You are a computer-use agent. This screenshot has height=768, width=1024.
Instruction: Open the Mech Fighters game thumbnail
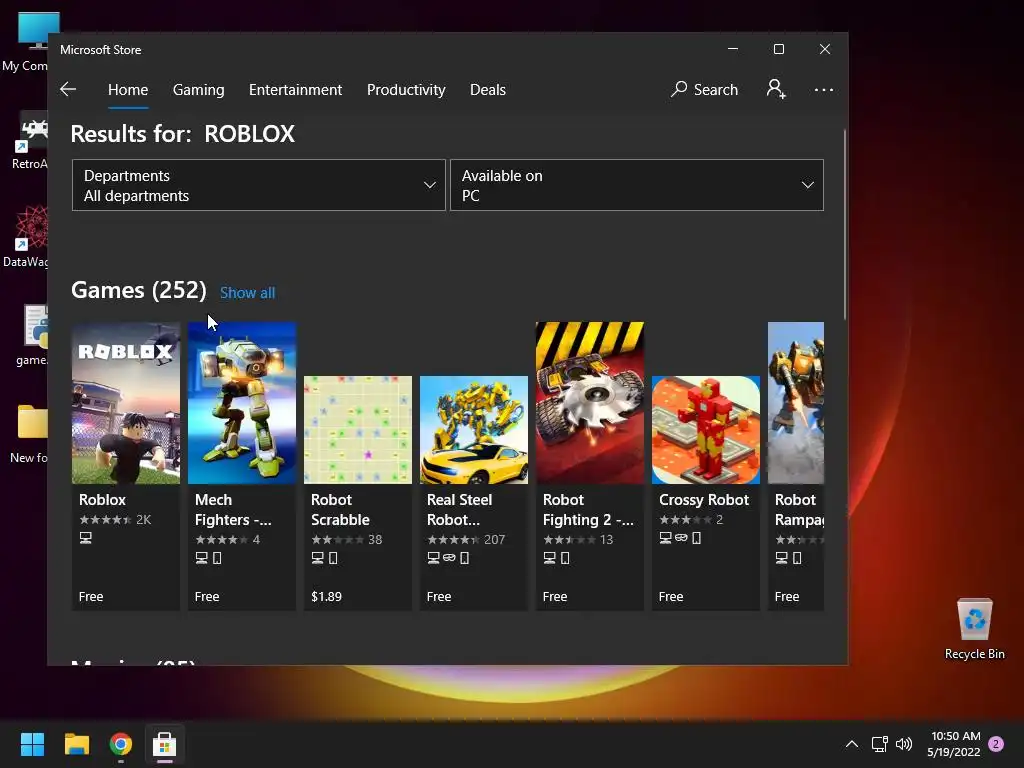(242, 403)
